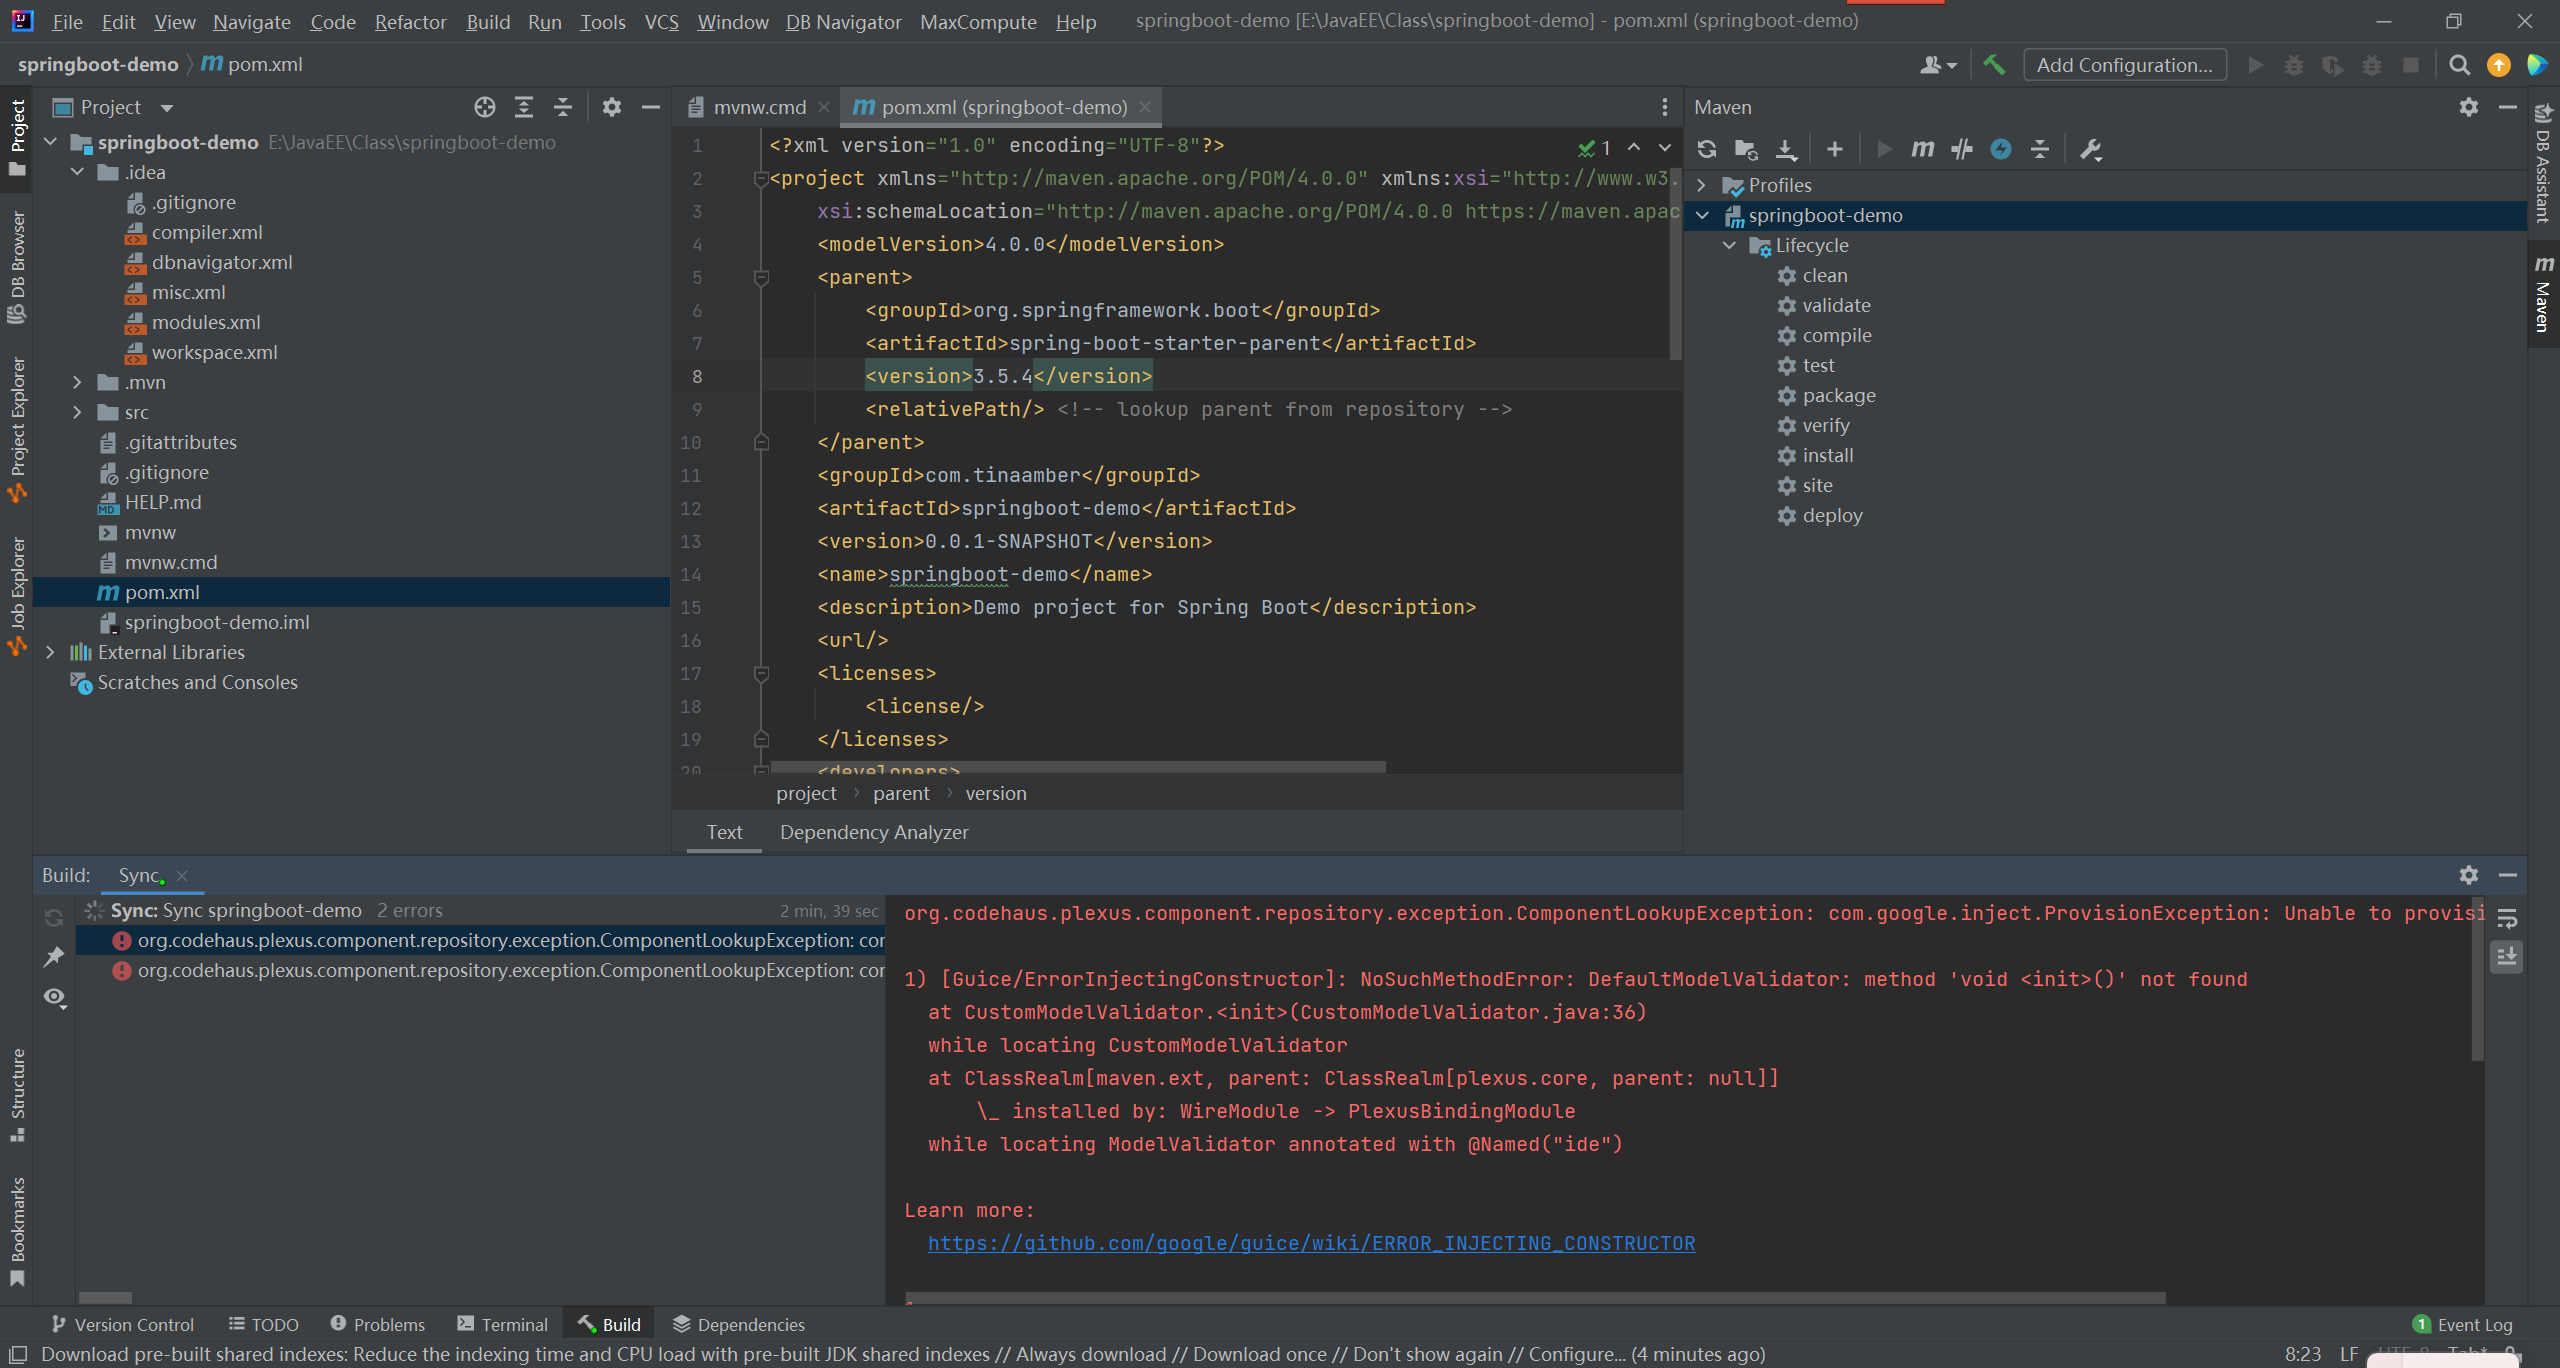Click Execute Maven Goal m icon
Image resolution: width=2560 pixels, height=1368 pixels.
pos(1922,149)
